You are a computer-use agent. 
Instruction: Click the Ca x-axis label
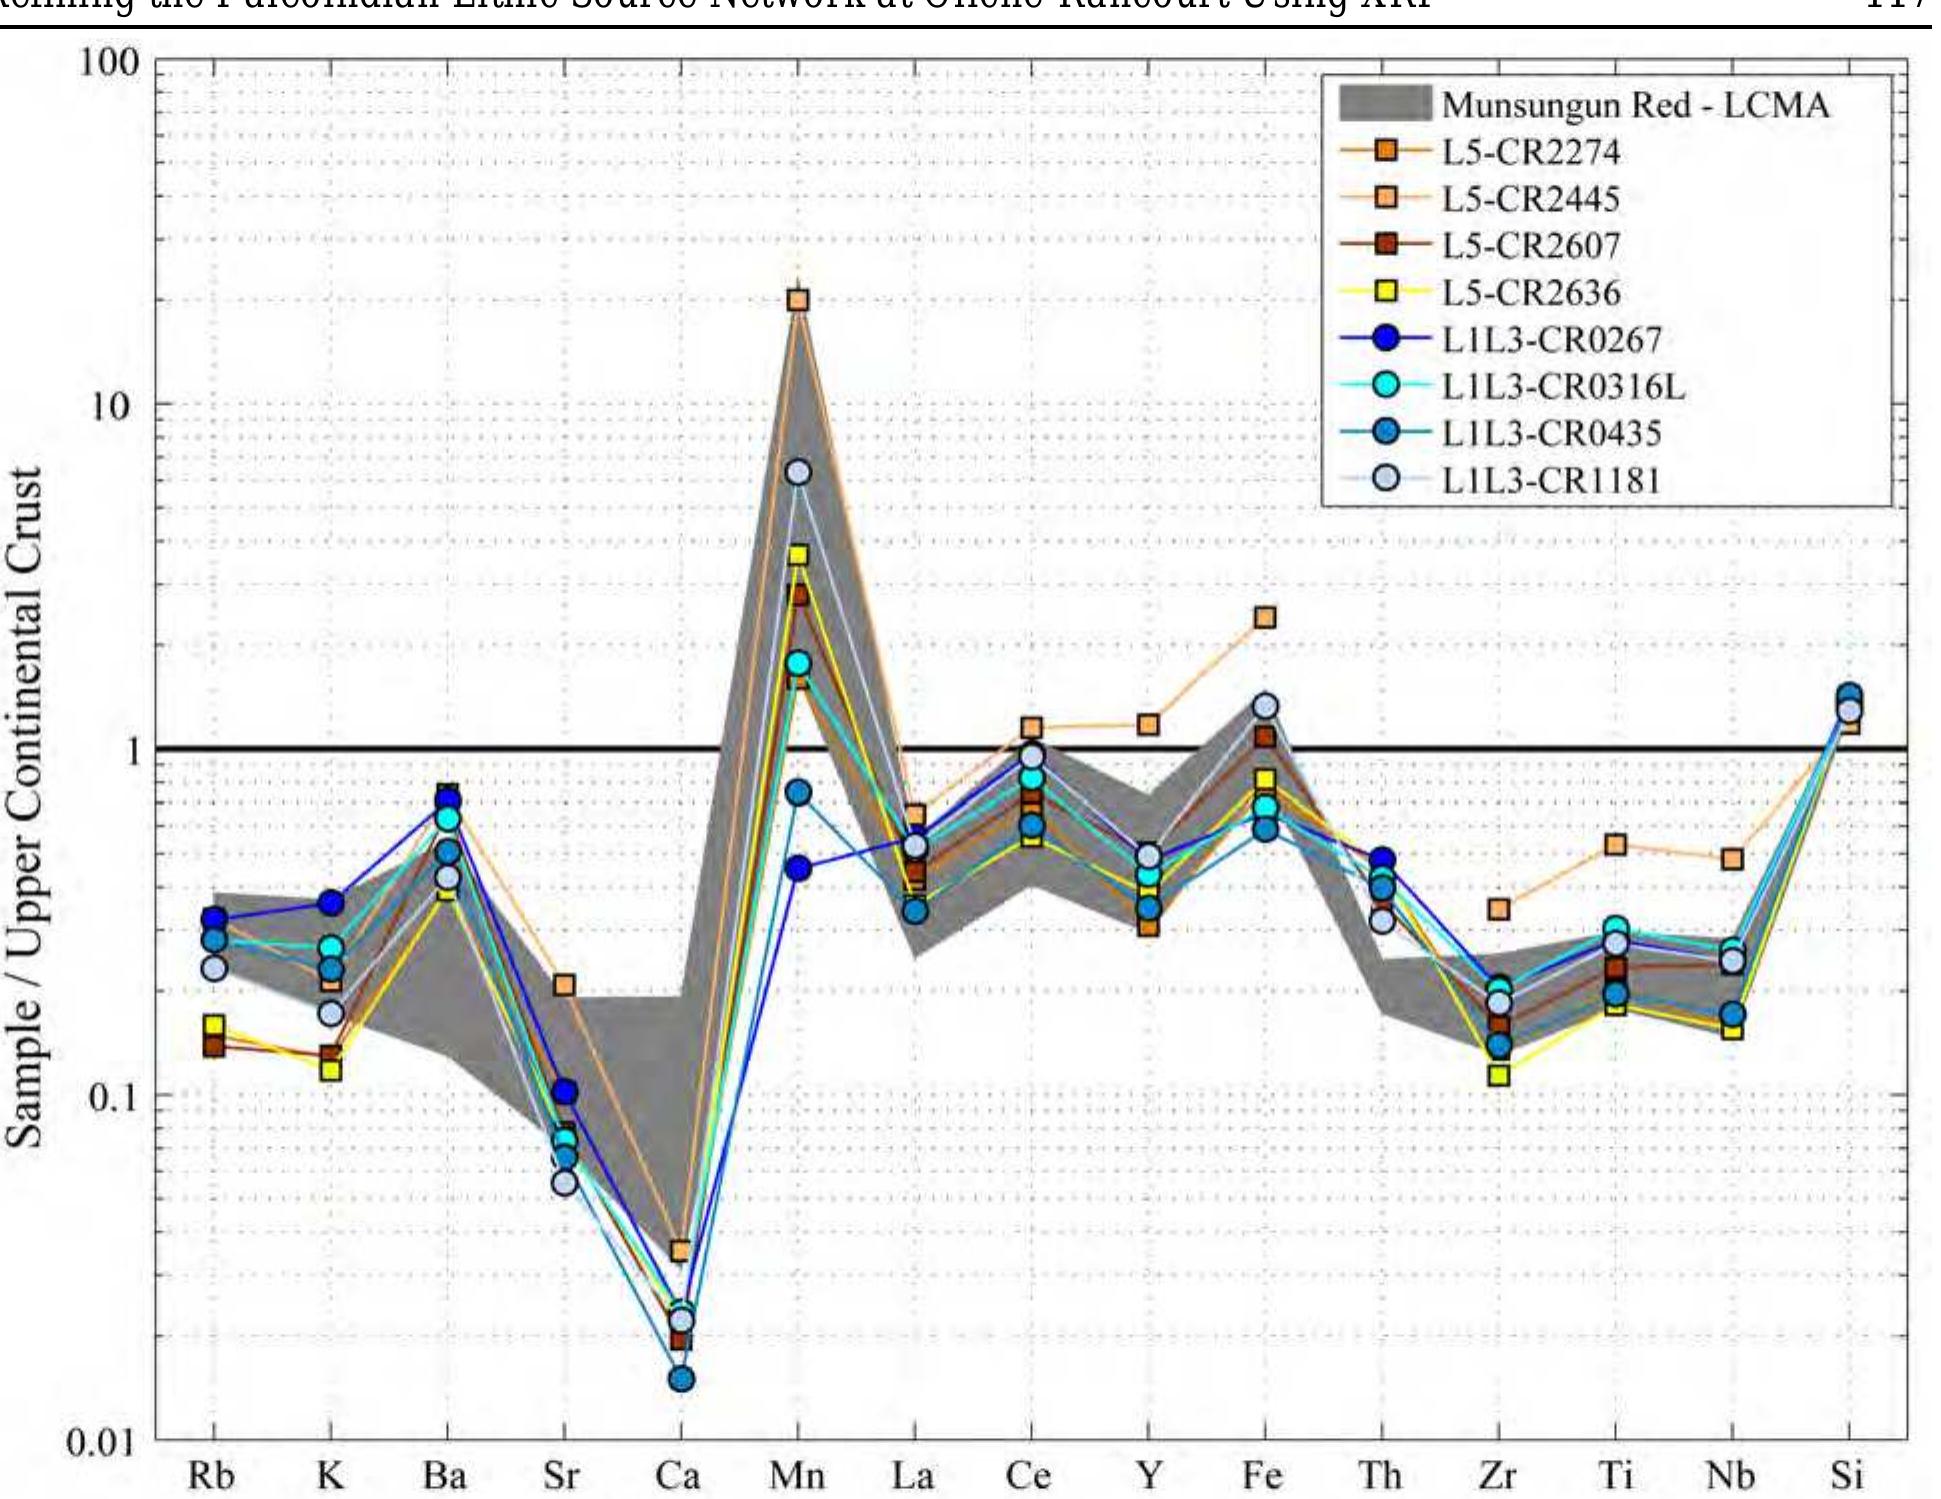coord(679,1476)
